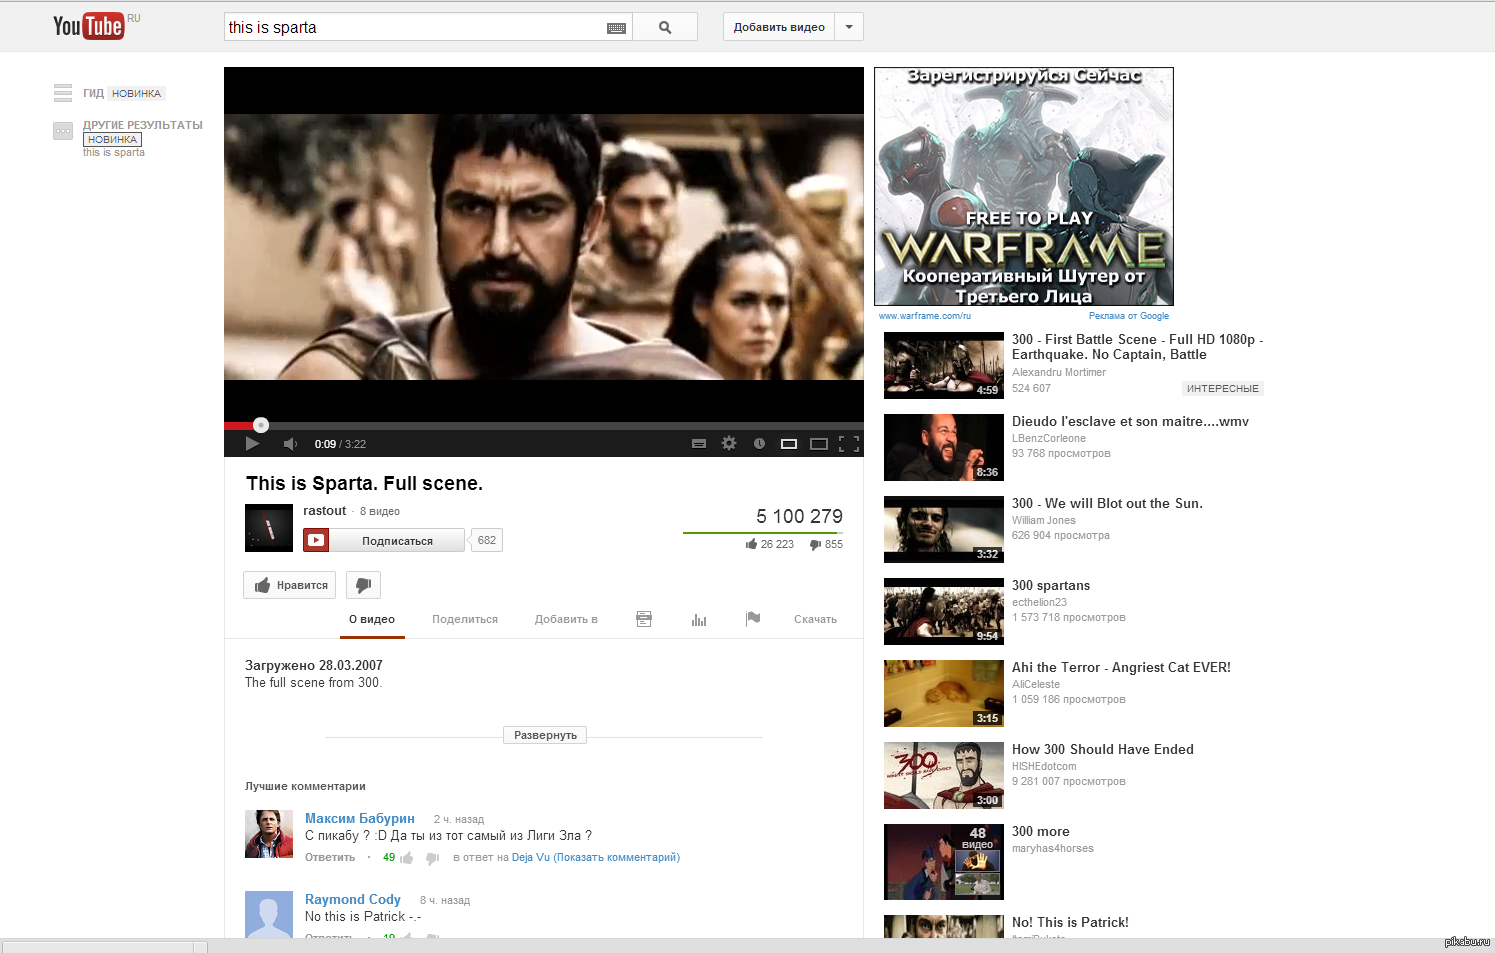
Task: Click the search magnifier button
Action: [x=665, y=27]
